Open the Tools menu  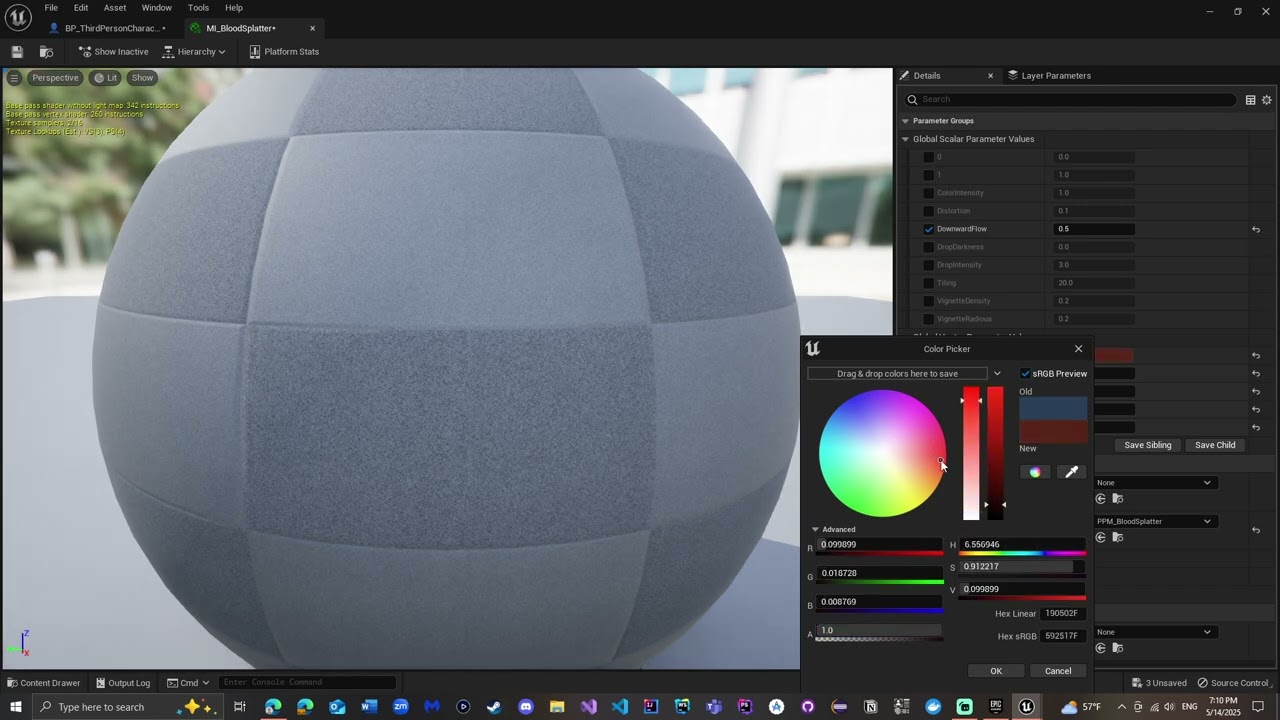[198, 8]
